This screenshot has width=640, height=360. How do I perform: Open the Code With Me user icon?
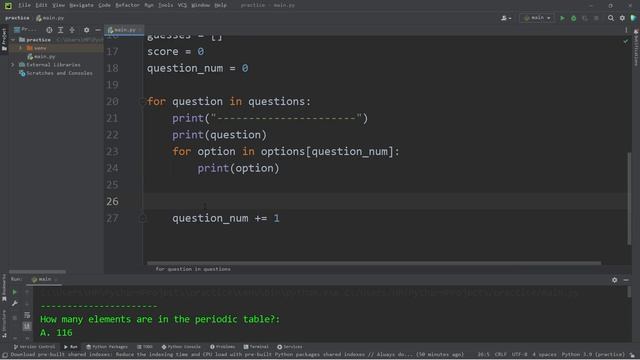pos(506,18)
